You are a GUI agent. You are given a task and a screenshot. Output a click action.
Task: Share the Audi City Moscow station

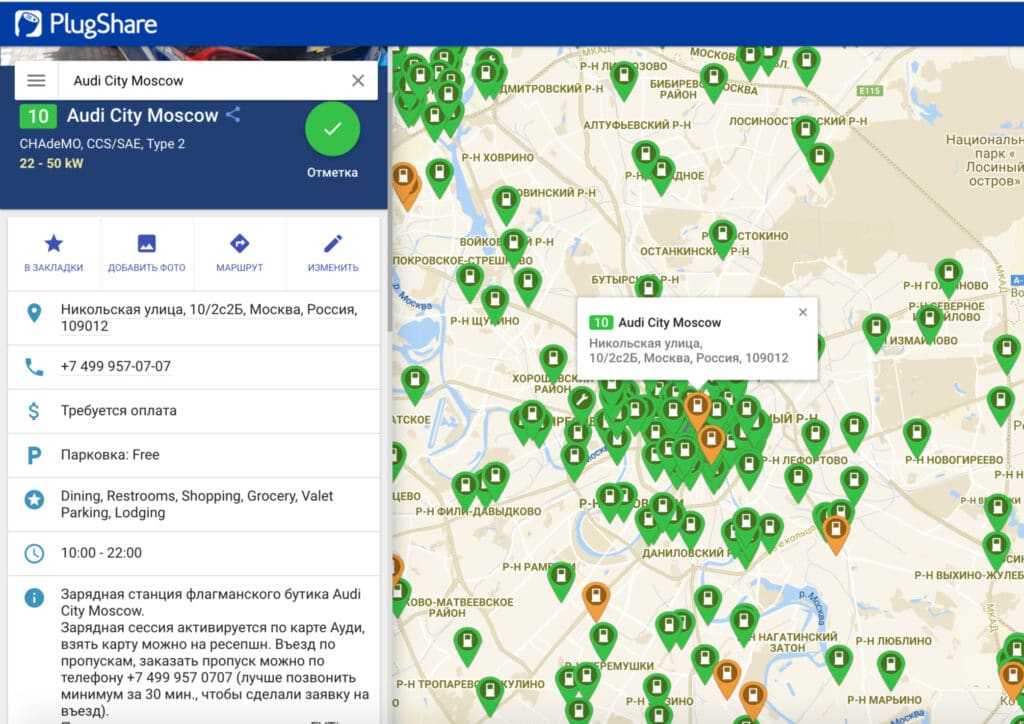click(x=233, y=115)
